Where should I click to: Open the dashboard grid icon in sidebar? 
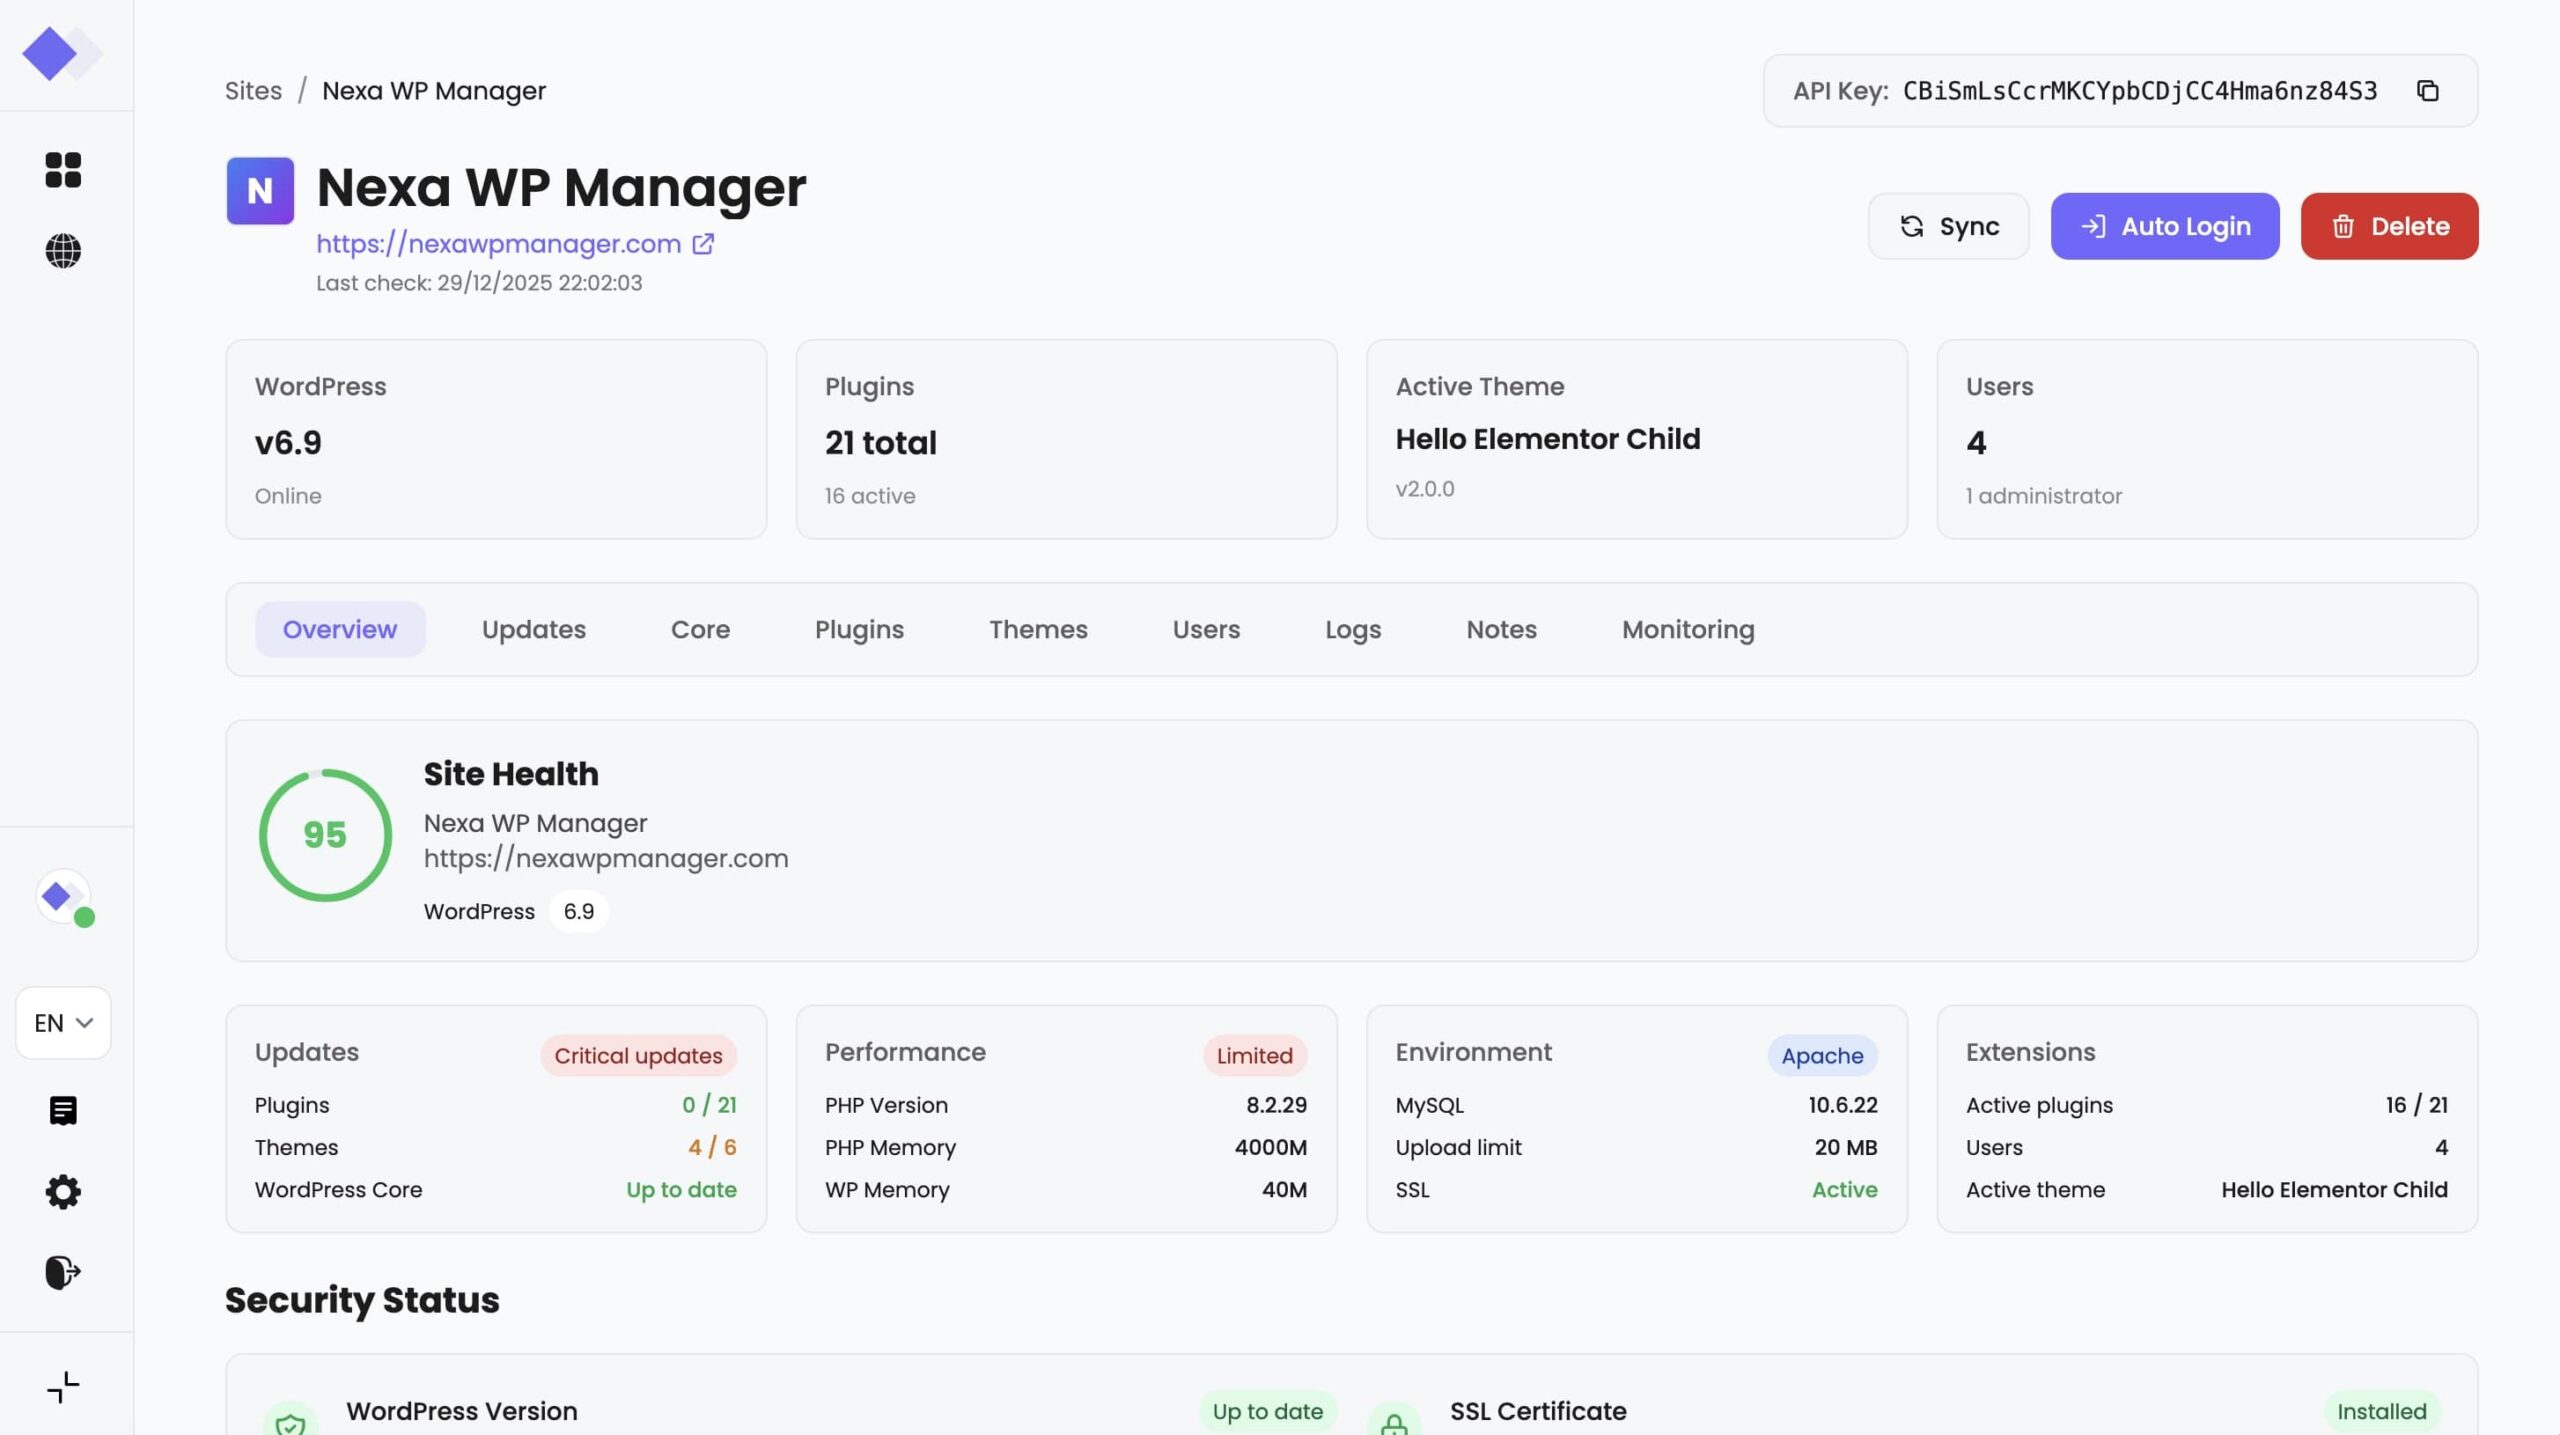pyautogui.click(x=63, y=170)
